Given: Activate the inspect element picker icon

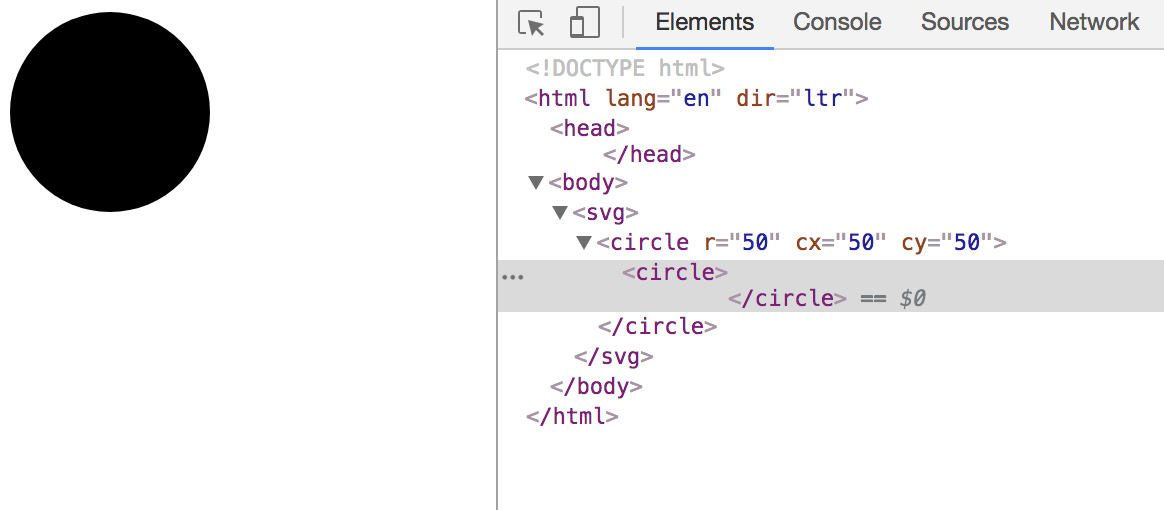Looking at the screenshot, I should (531, 23).
